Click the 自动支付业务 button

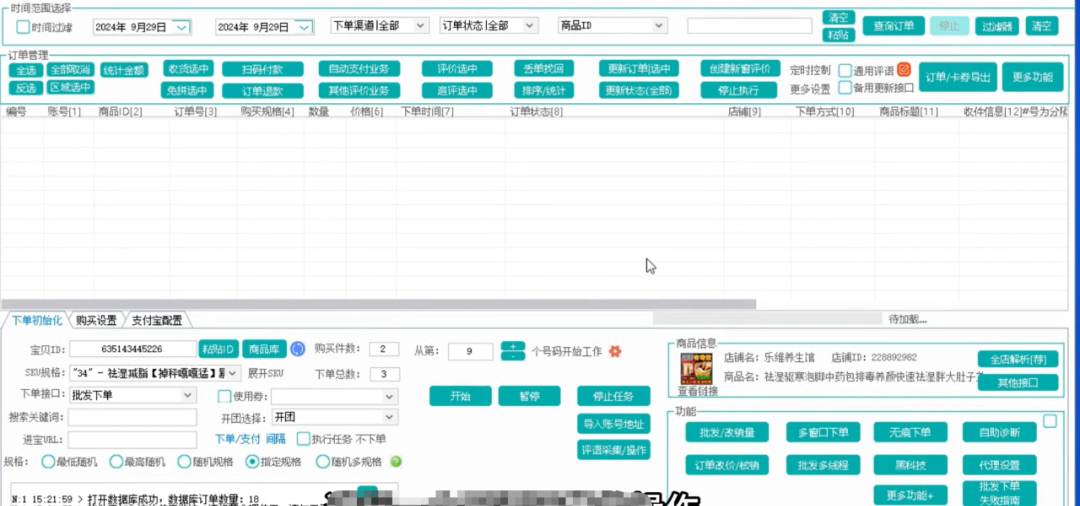(359, 69)
